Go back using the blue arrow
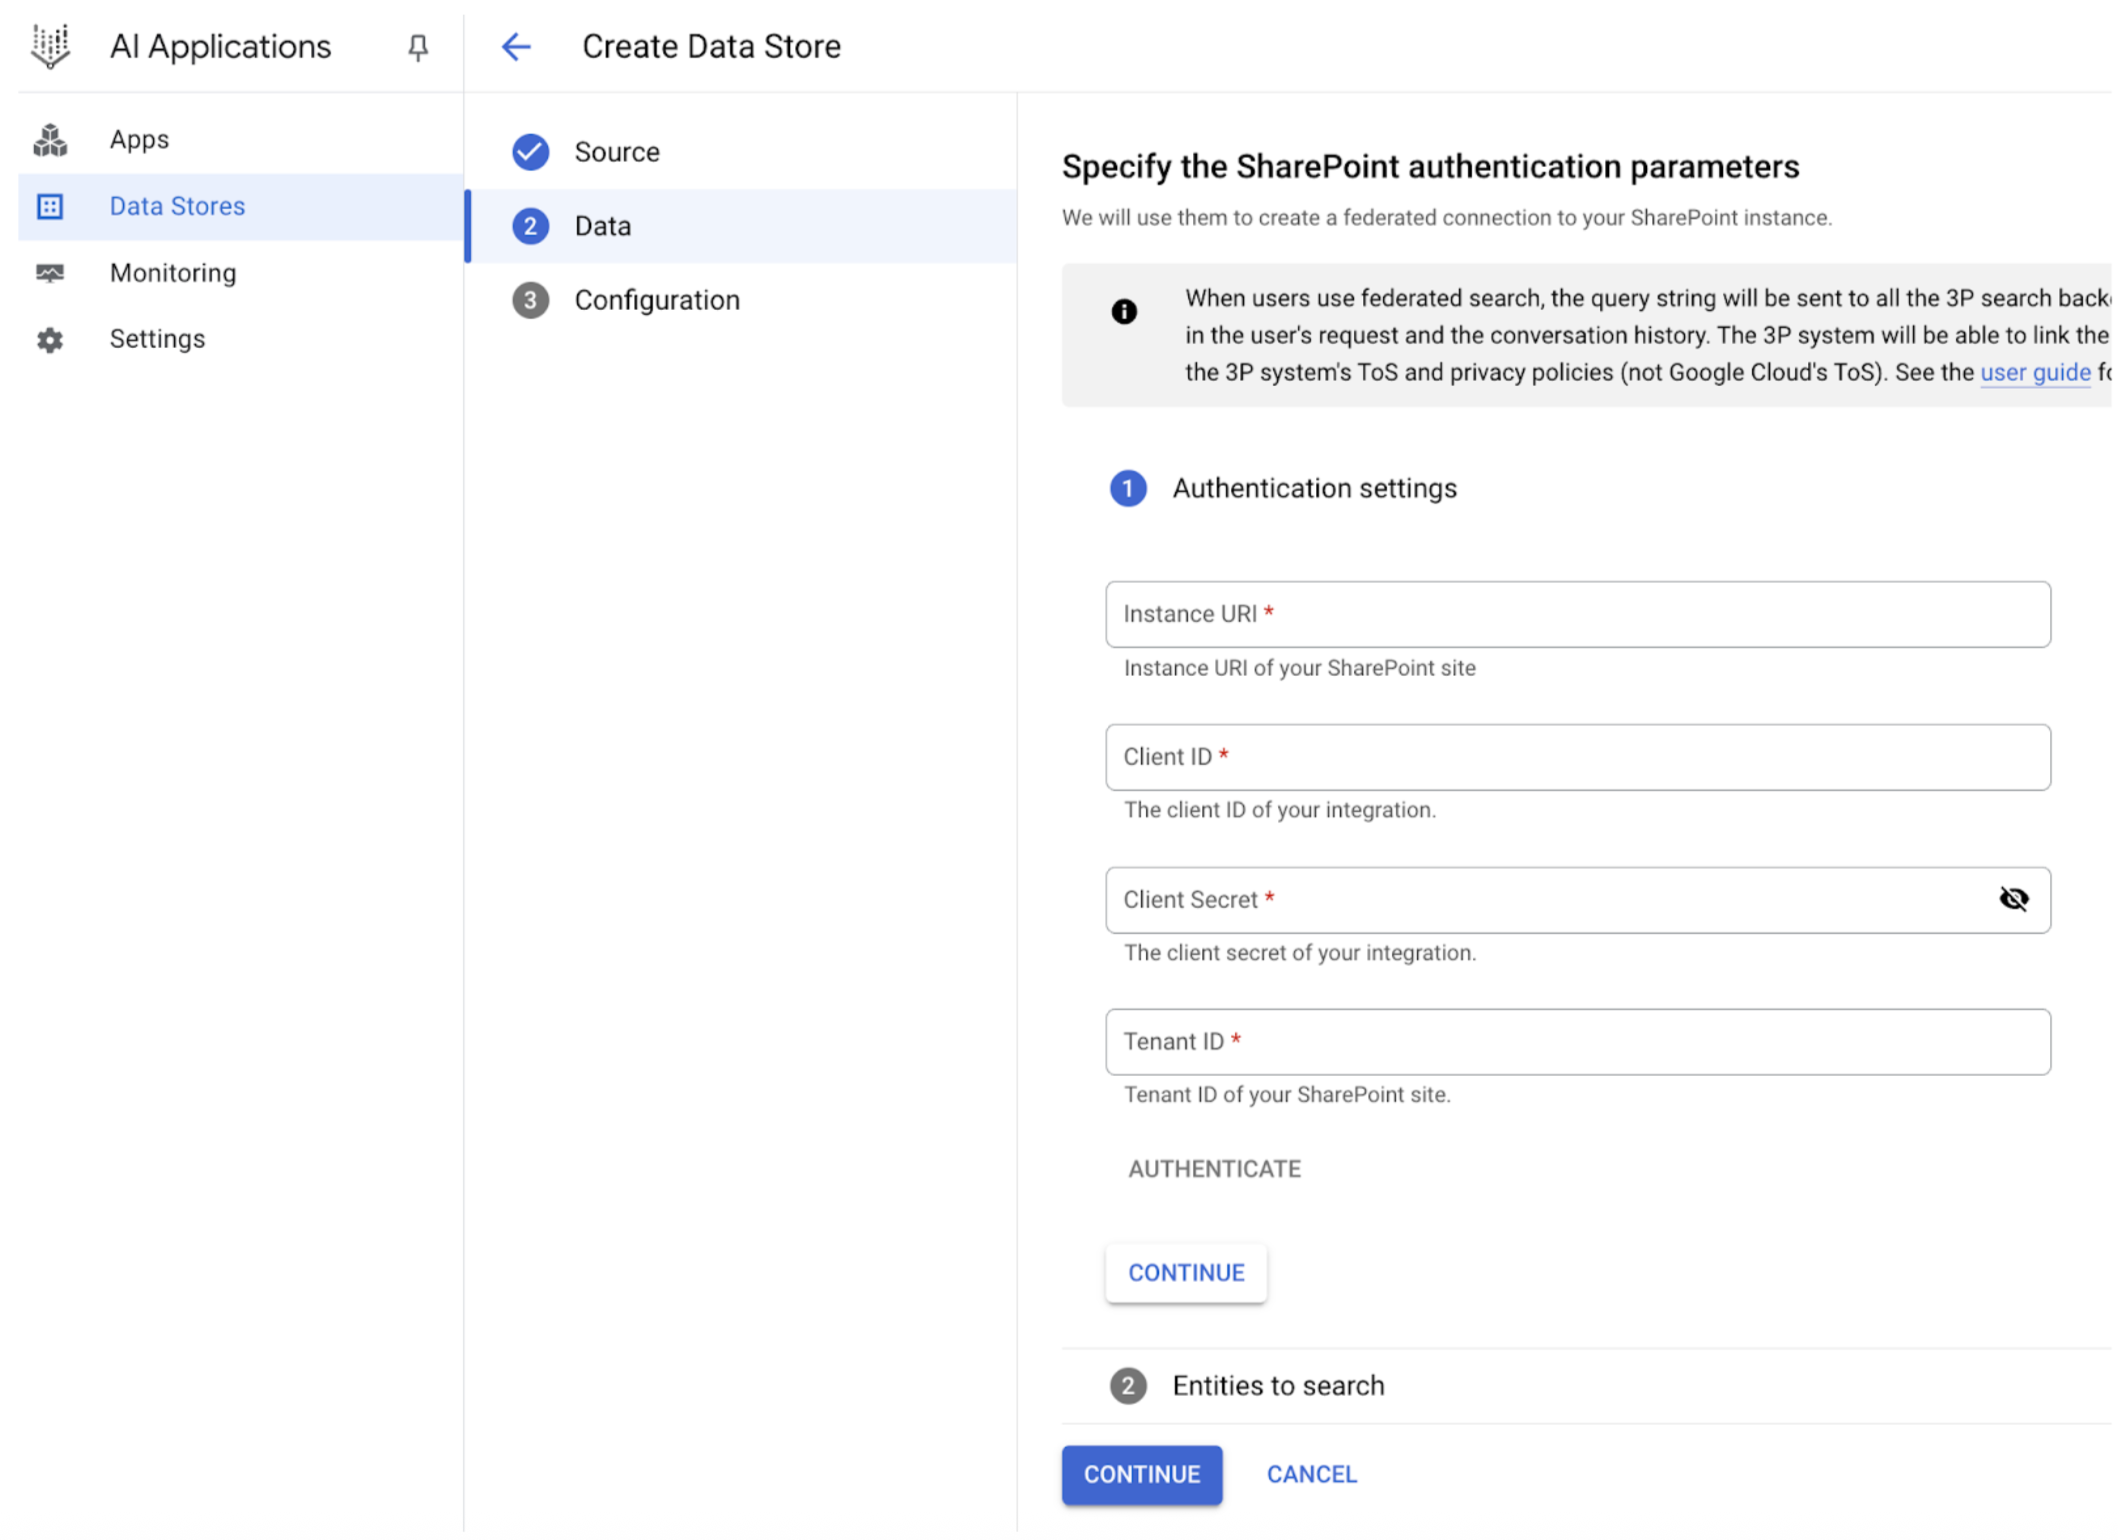Viewport: 2118px width, 1540px height. click(516, 46)
